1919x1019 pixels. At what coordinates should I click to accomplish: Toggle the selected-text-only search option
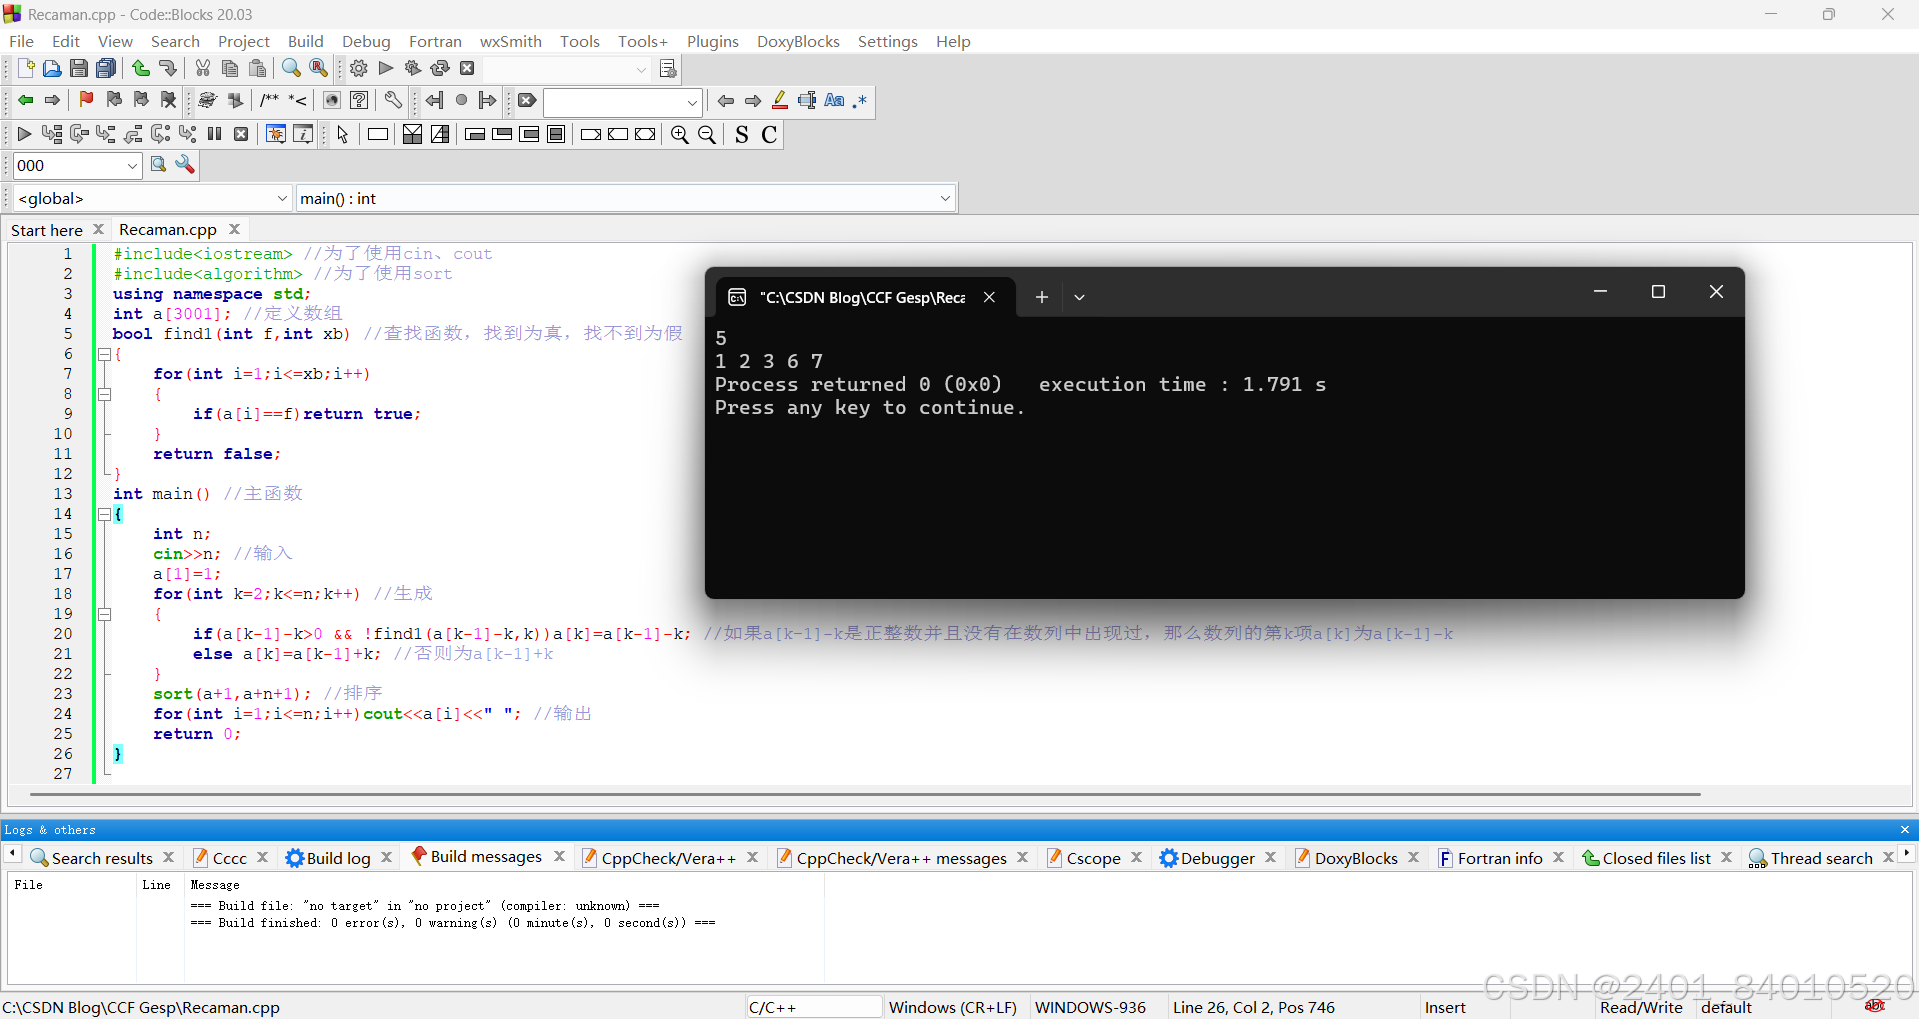point(807,100)
